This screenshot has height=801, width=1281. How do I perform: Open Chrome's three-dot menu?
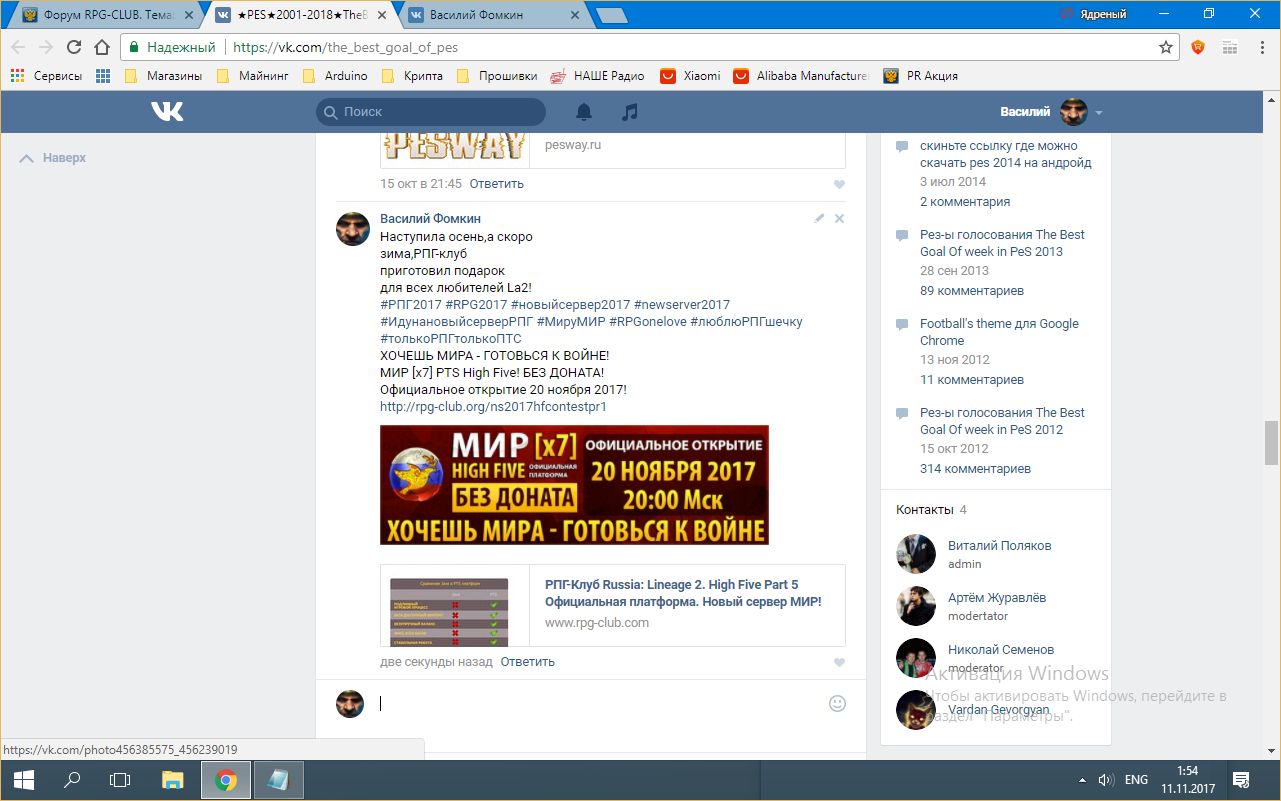point(1261,47)
